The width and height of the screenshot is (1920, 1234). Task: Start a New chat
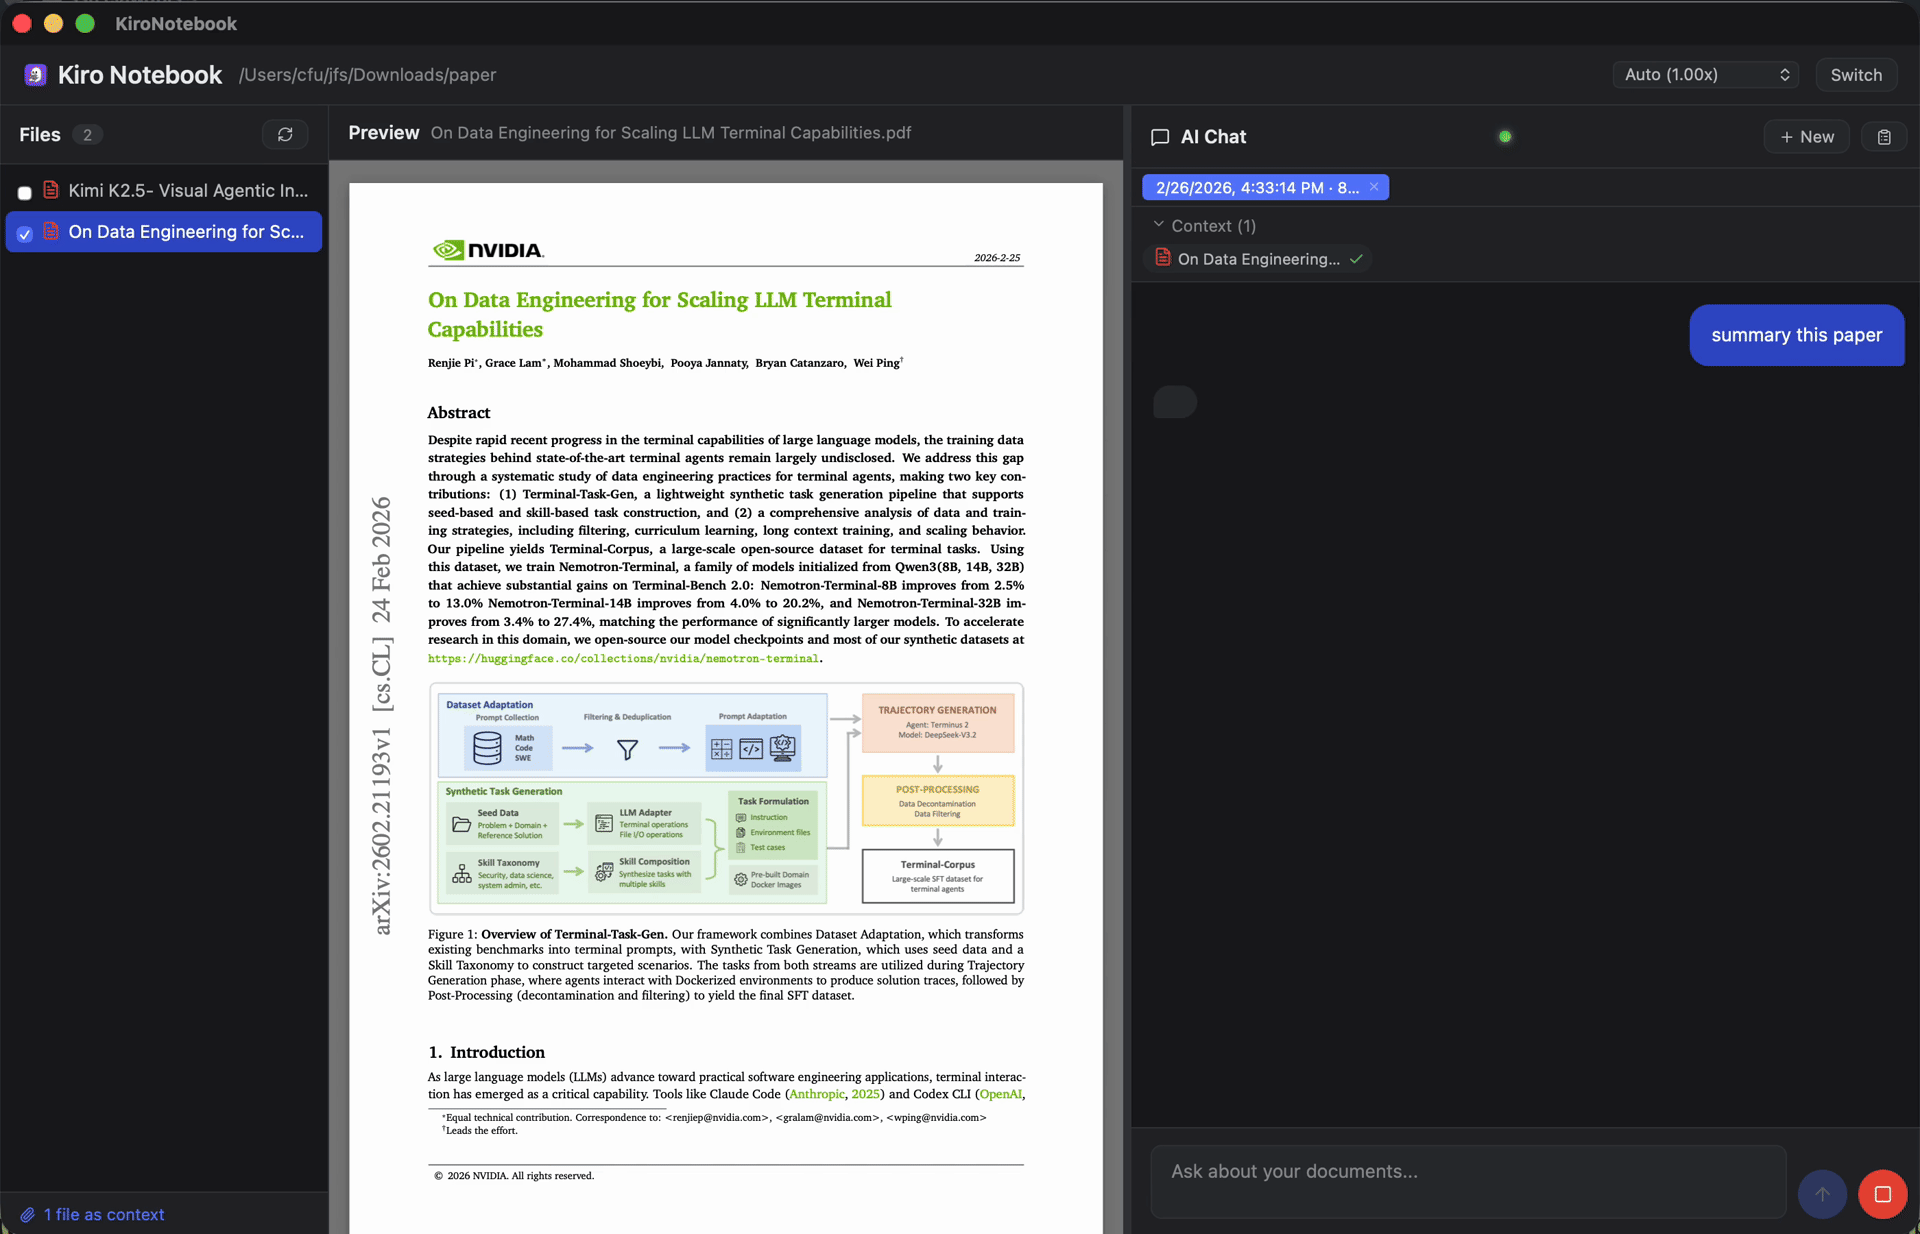point(1807,137)
